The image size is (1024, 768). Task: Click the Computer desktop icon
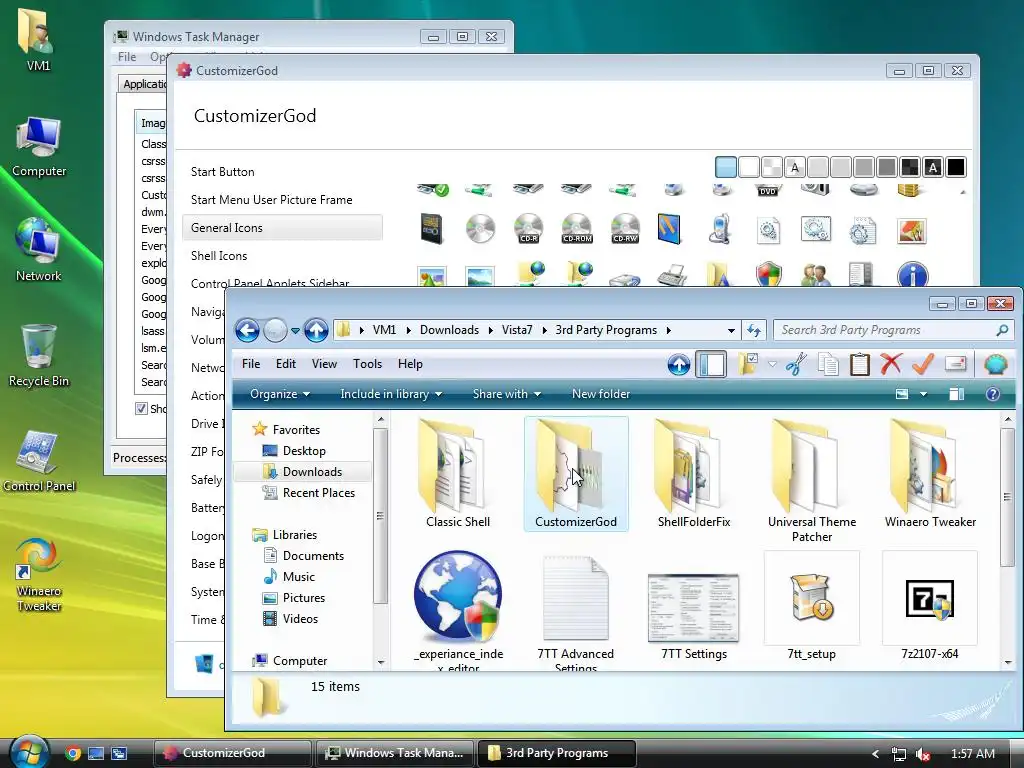(x=39, y=147)
